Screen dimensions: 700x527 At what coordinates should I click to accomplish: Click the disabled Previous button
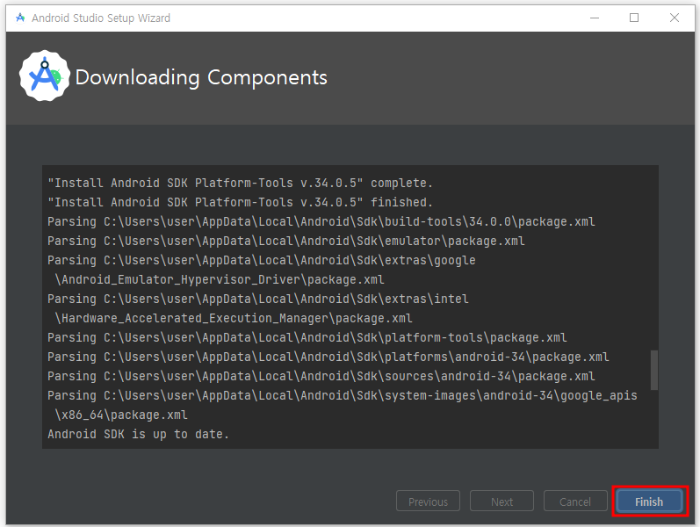click(x=428, y=502)
